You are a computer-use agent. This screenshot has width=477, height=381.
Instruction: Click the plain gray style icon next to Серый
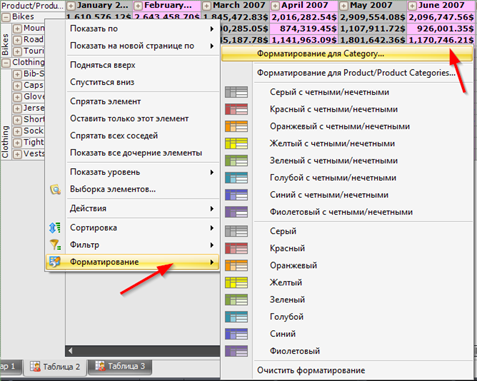click(x=236, y=231)
